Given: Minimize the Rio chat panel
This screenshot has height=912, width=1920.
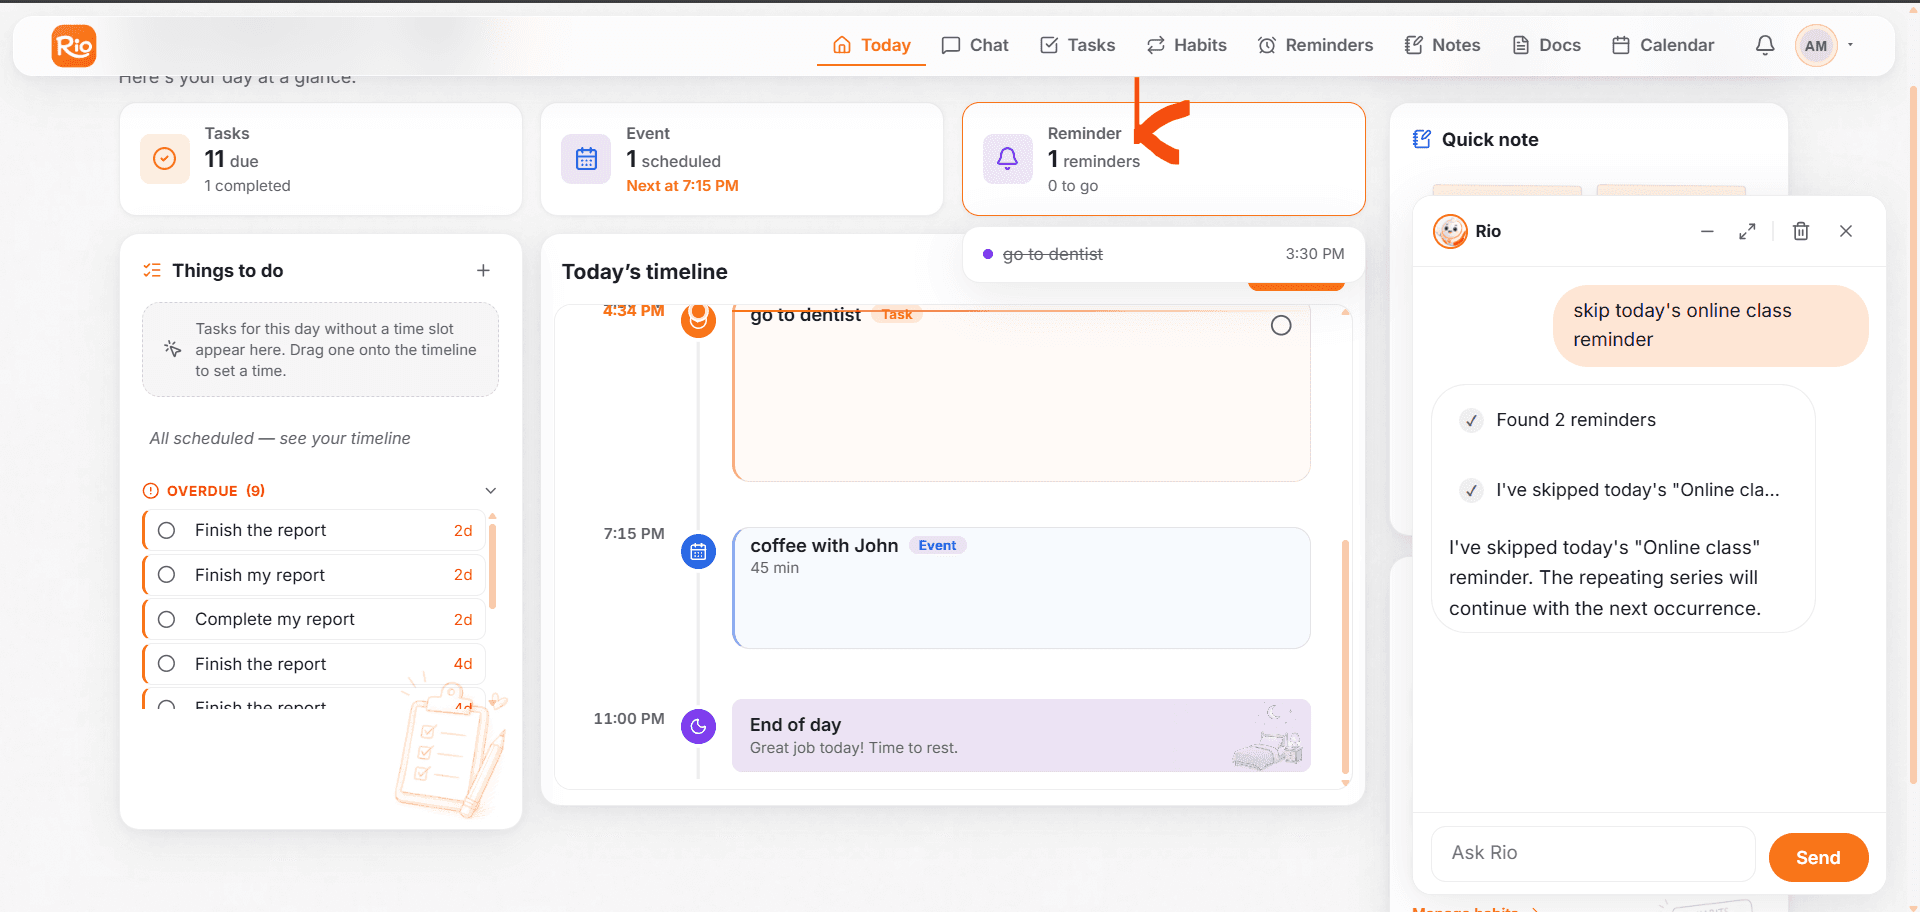Looking at the screenshot, I should pyautogui.click(x=1707, y=231).
